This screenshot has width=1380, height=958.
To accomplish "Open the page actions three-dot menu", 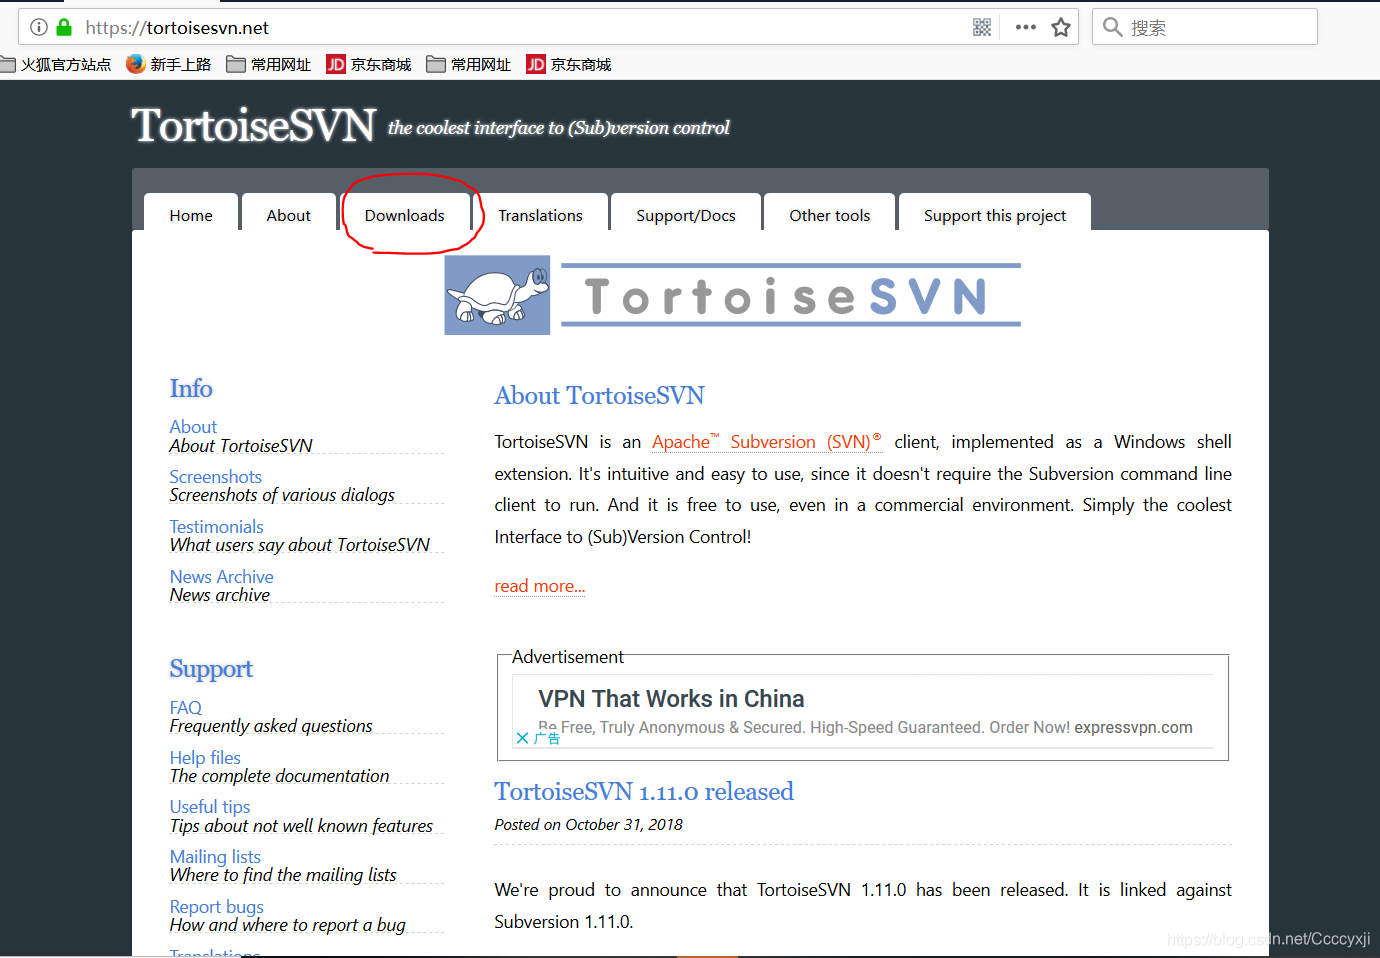I will [x=1025, y=27].
